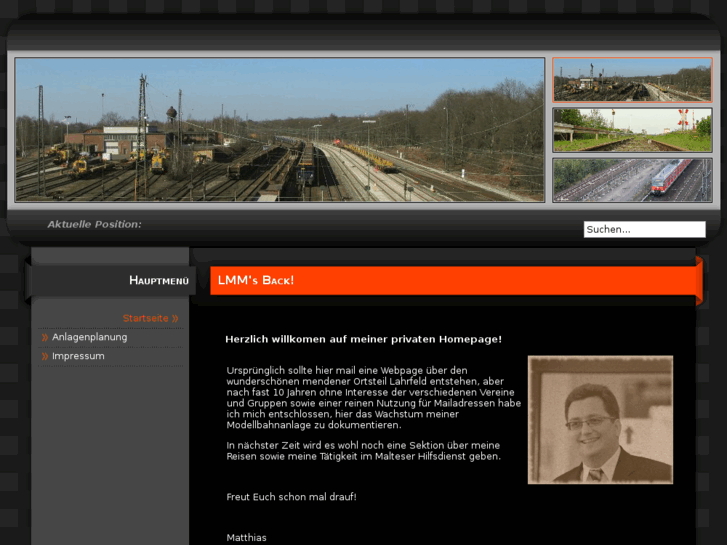Open the Anlagenplanung menu item

tap(89, 337)
